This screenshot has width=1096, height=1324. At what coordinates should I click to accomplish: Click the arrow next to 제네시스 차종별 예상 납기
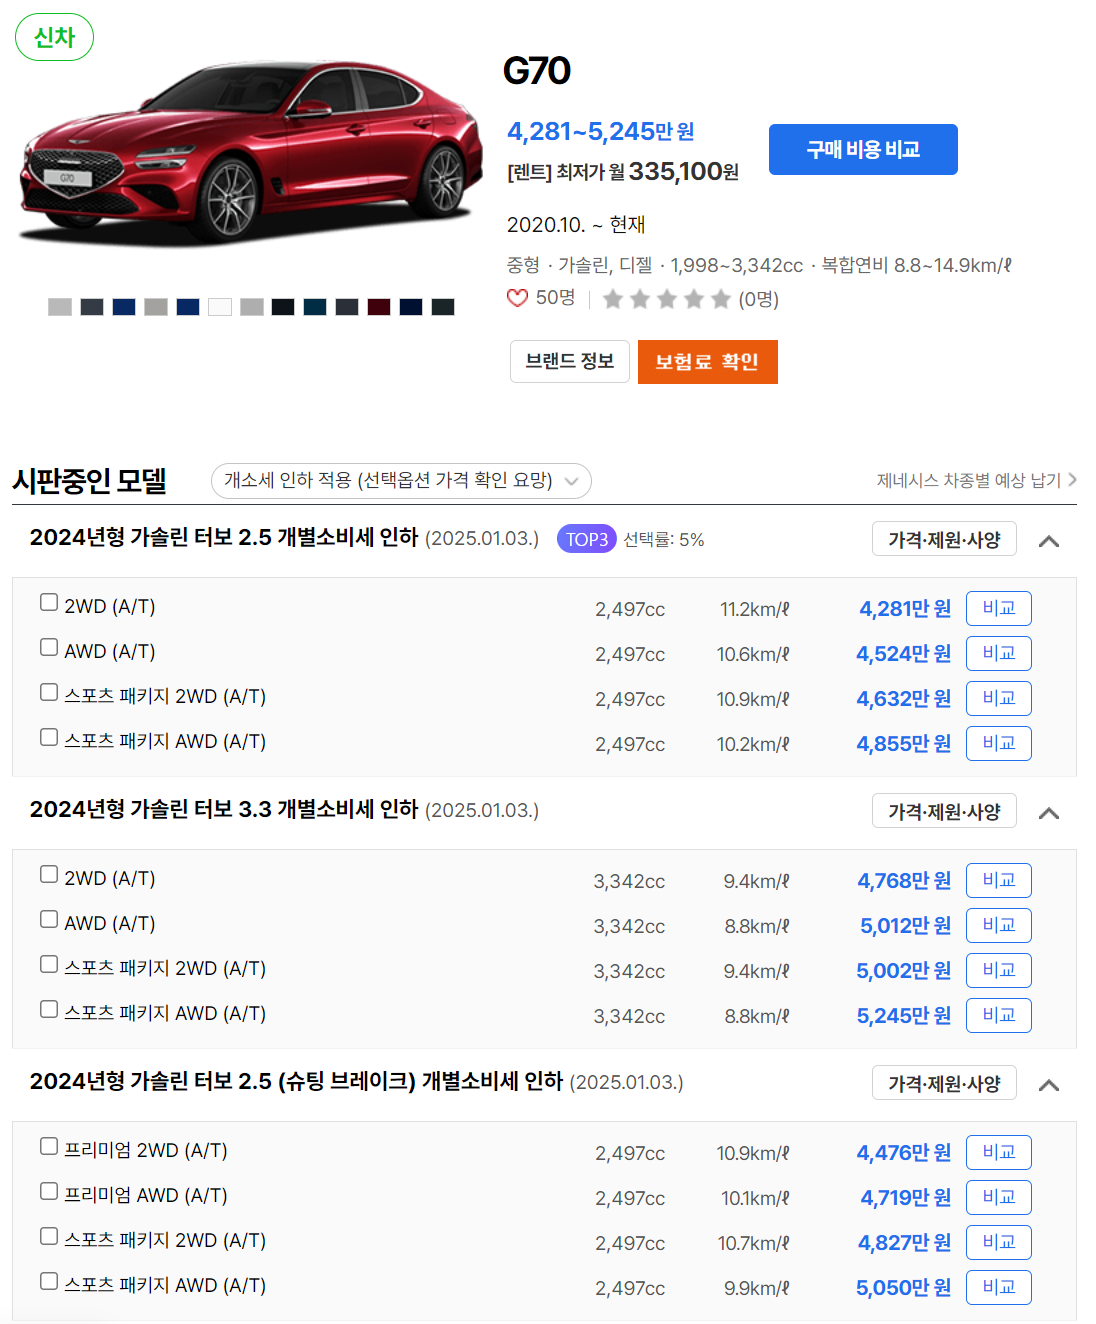[x=1072, y=480]
